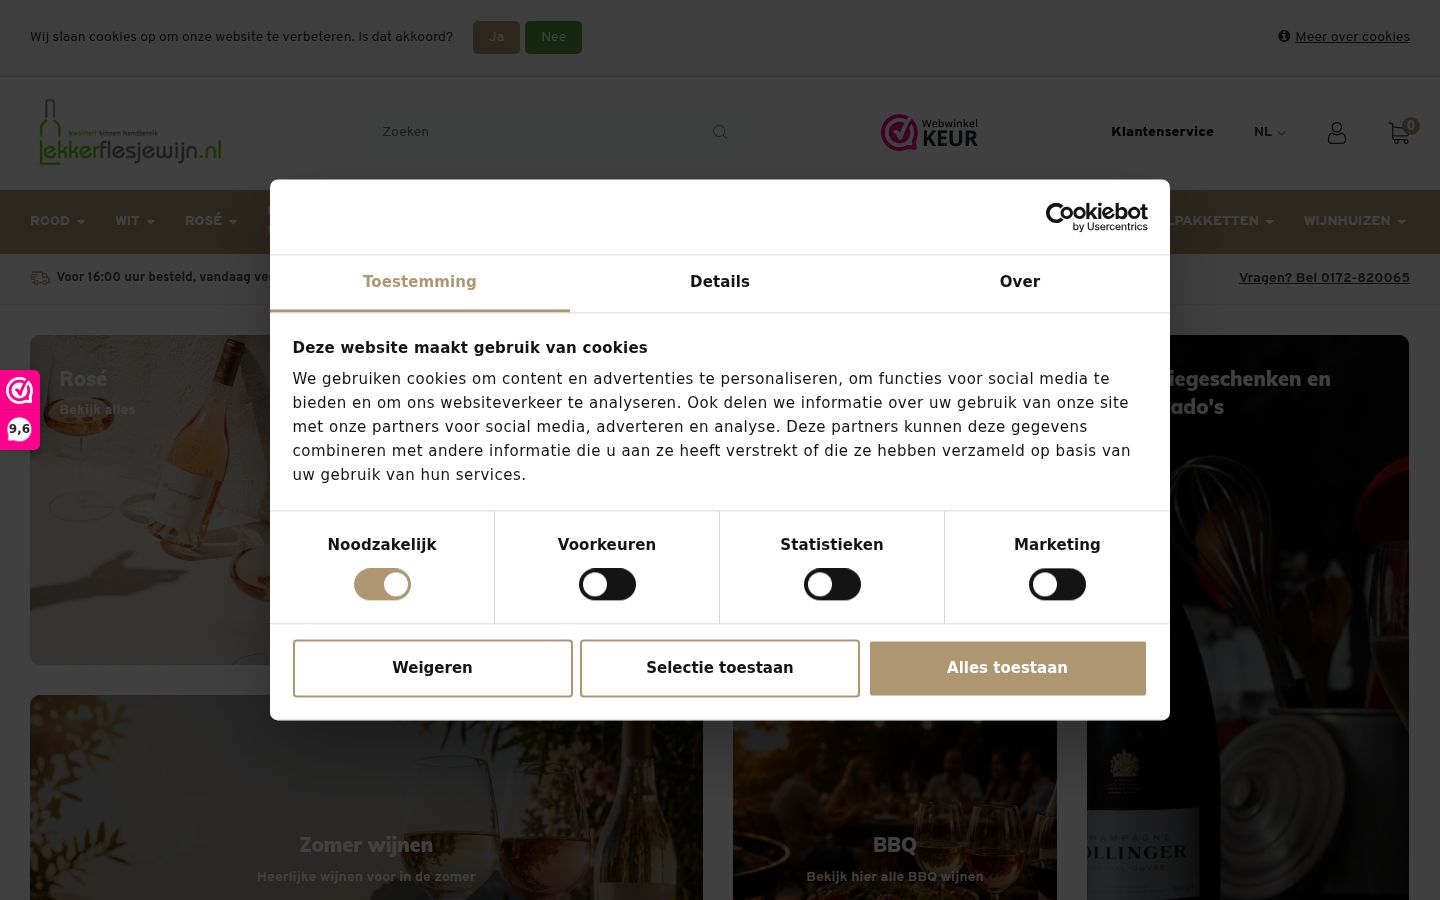The width and height of the screenshot is (1440, 900).
Task: Switch to the Details tab
Action: point(720,282)
